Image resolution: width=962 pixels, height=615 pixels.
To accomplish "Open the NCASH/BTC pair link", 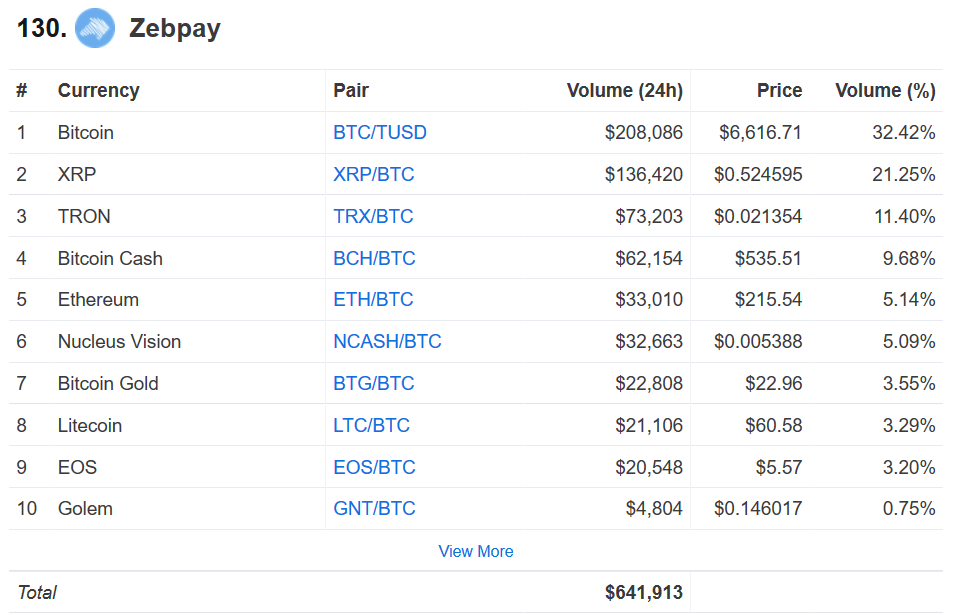I will click(x=387, y=341).
